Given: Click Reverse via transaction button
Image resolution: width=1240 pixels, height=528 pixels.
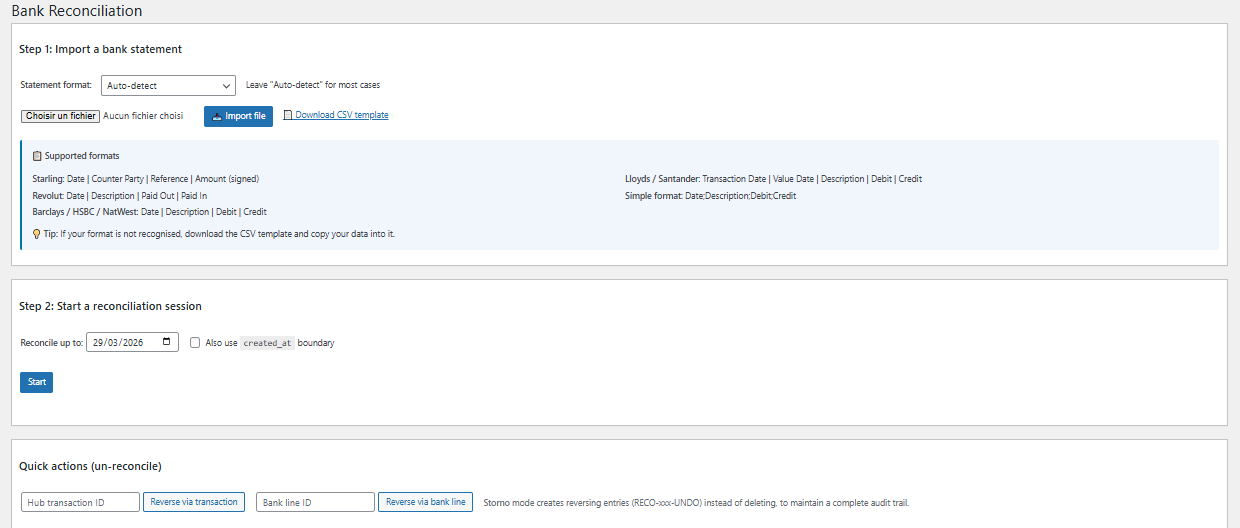Looking at the screenshot, I should click(194, 502).
